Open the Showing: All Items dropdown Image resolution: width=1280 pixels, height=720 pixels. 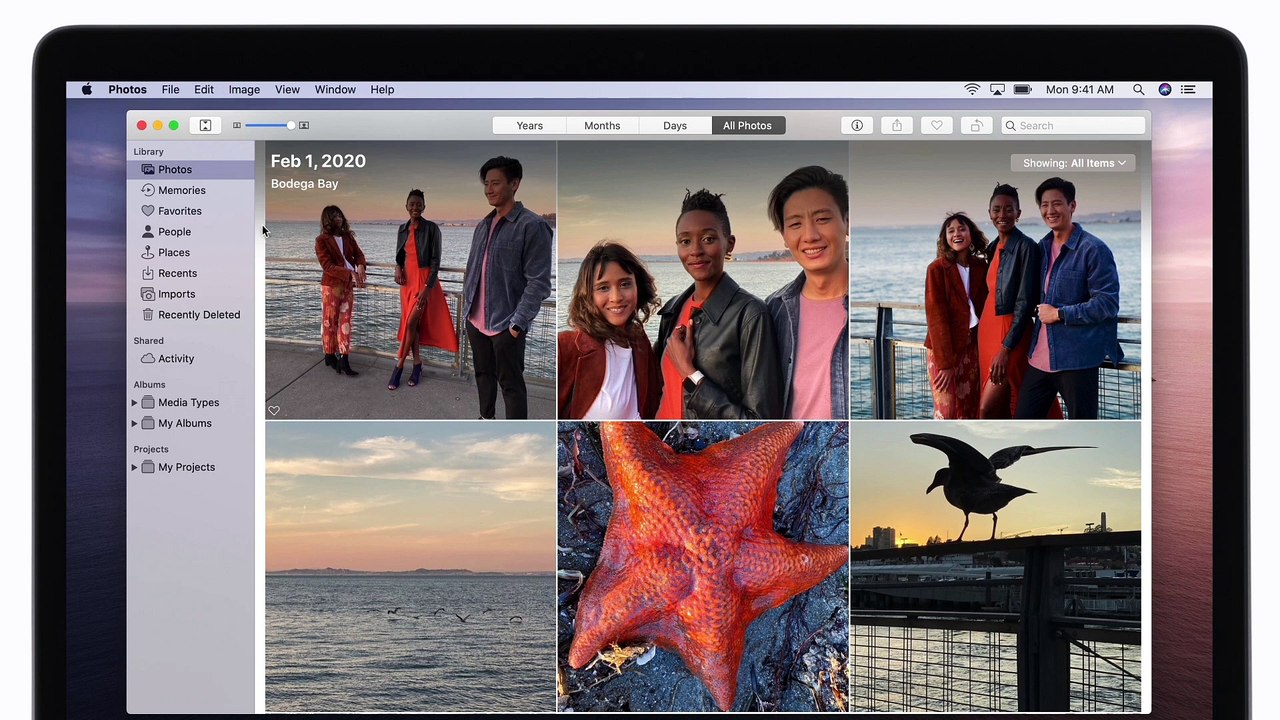pyautogui.click(x=1074, y=163)
